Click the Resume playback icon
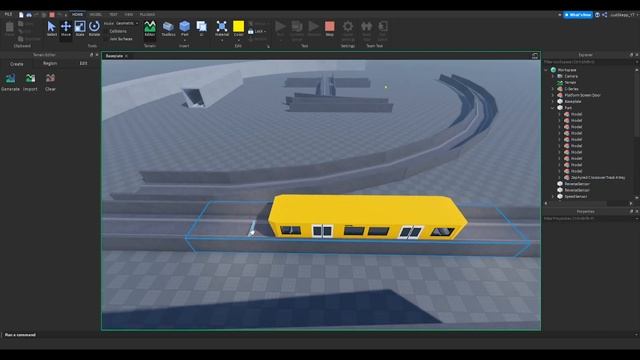The width and height of the screenshot is (640, 360). 313,28
